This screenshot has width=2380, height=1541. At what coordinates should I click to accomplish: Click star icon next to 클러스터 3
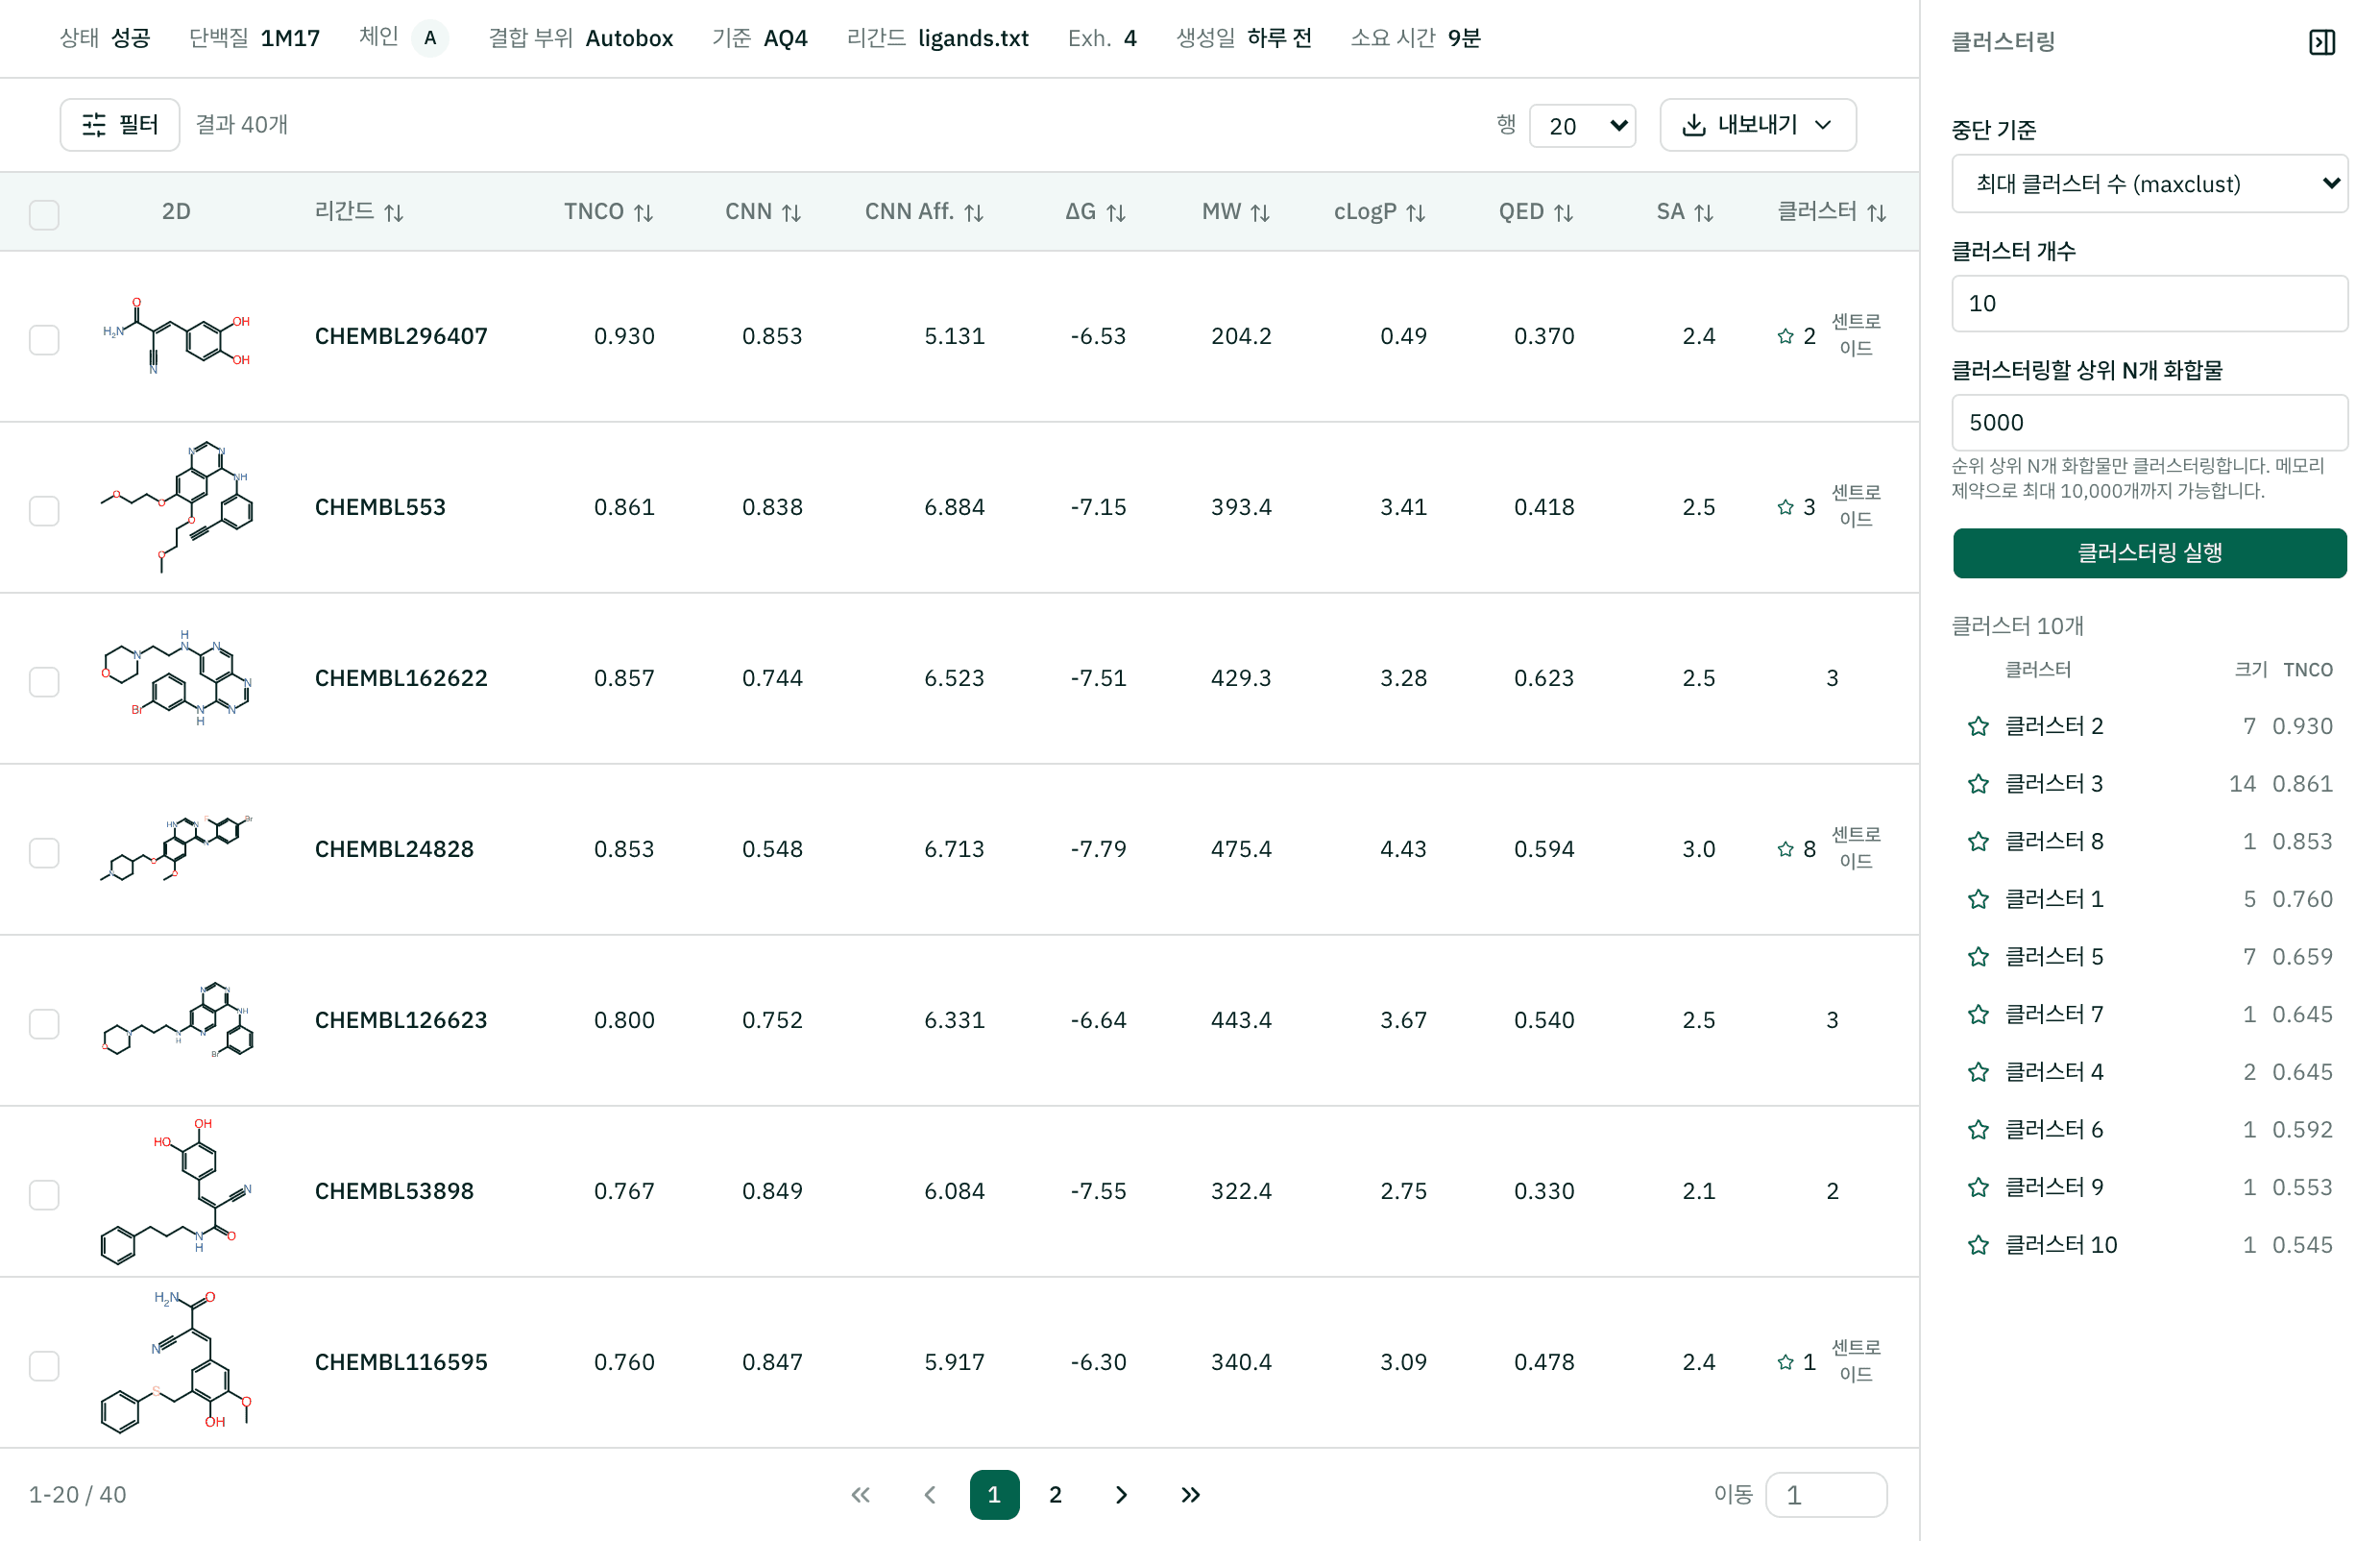[1977, 784]
